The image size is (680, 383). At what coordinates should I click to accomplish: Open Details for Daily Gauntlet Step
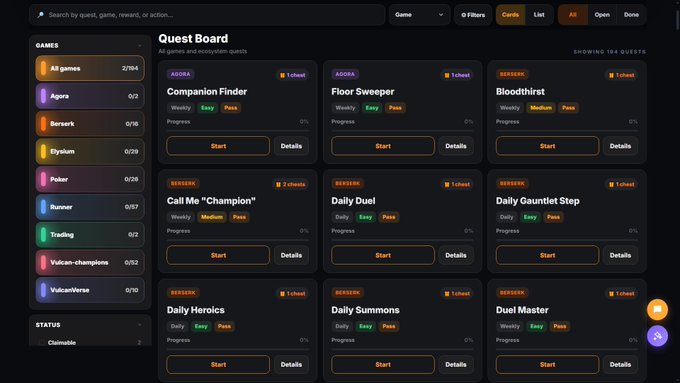(x=620, y=255)
